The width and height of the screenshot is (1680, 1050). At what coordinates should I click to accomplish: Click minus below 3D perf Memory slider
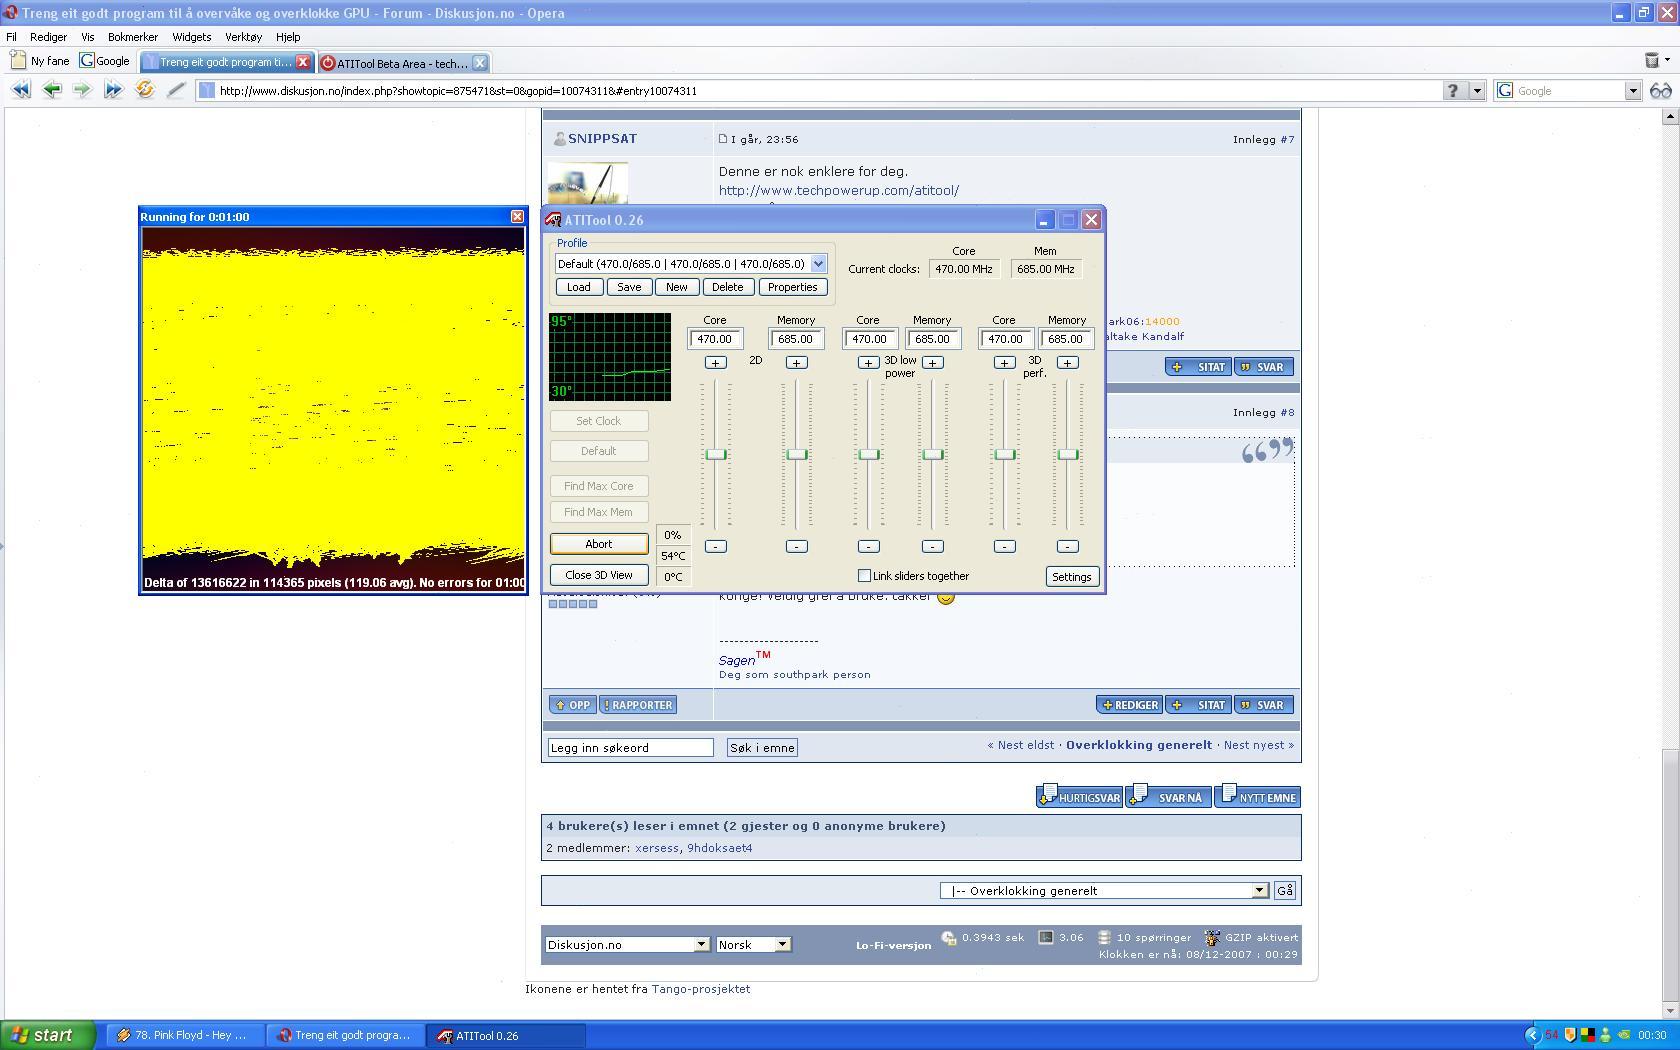pyautogui.click(x=1067, y=546)
